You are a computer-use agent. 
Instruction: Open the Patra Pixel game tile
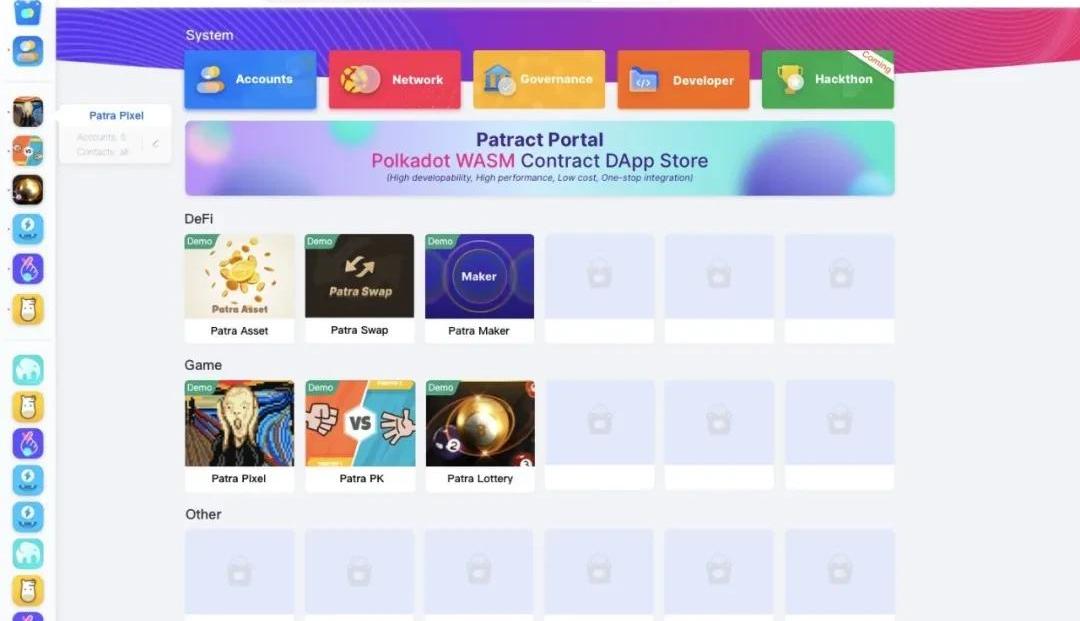[239, 435]
